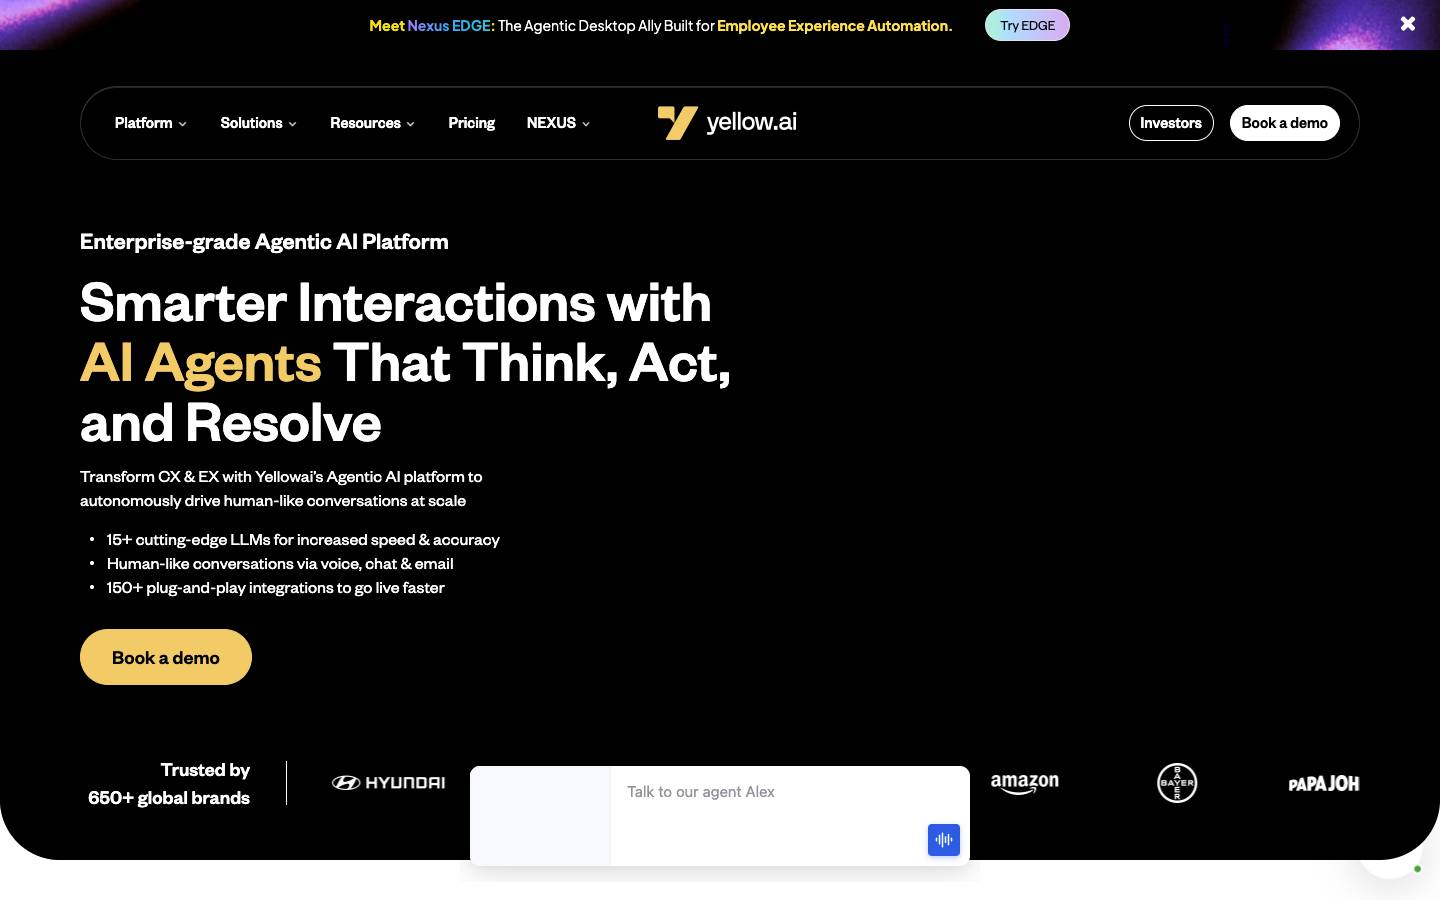Click the Hyundai brand logo

388,783
